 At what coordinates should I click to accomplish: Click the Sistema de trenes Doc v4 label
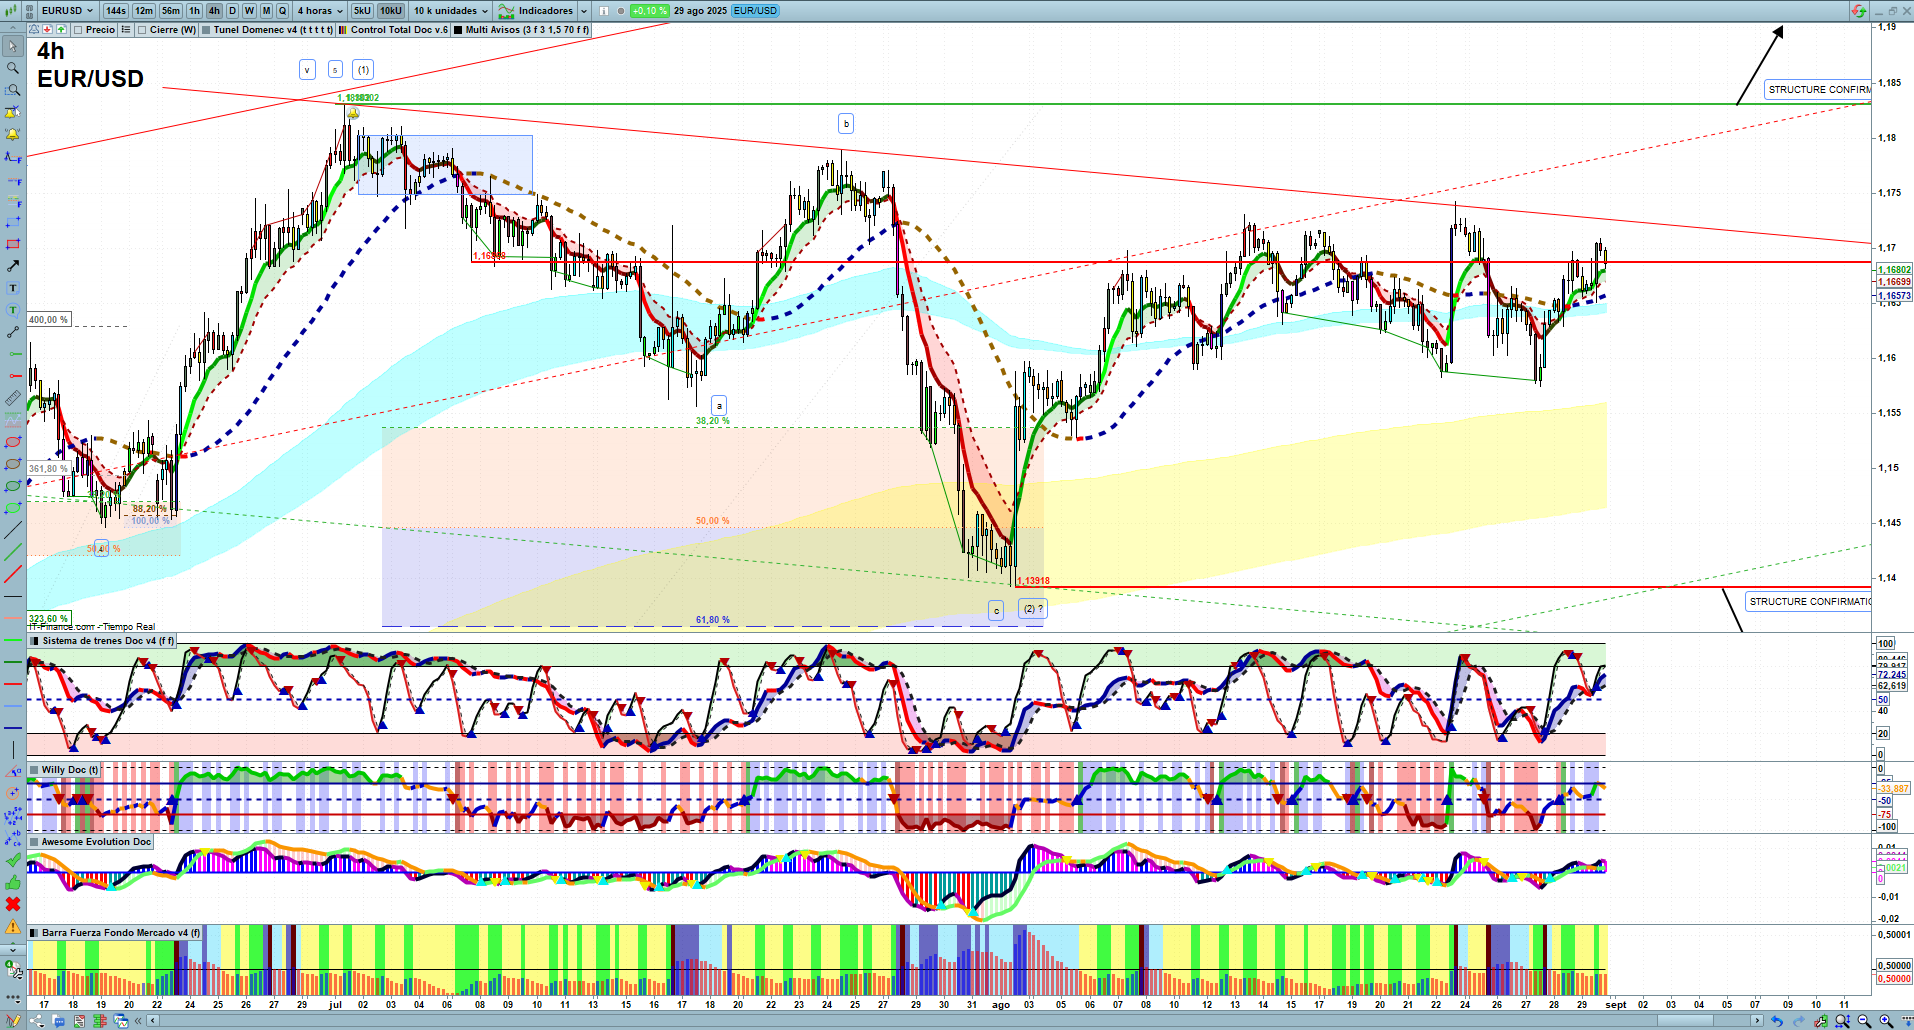108,641
